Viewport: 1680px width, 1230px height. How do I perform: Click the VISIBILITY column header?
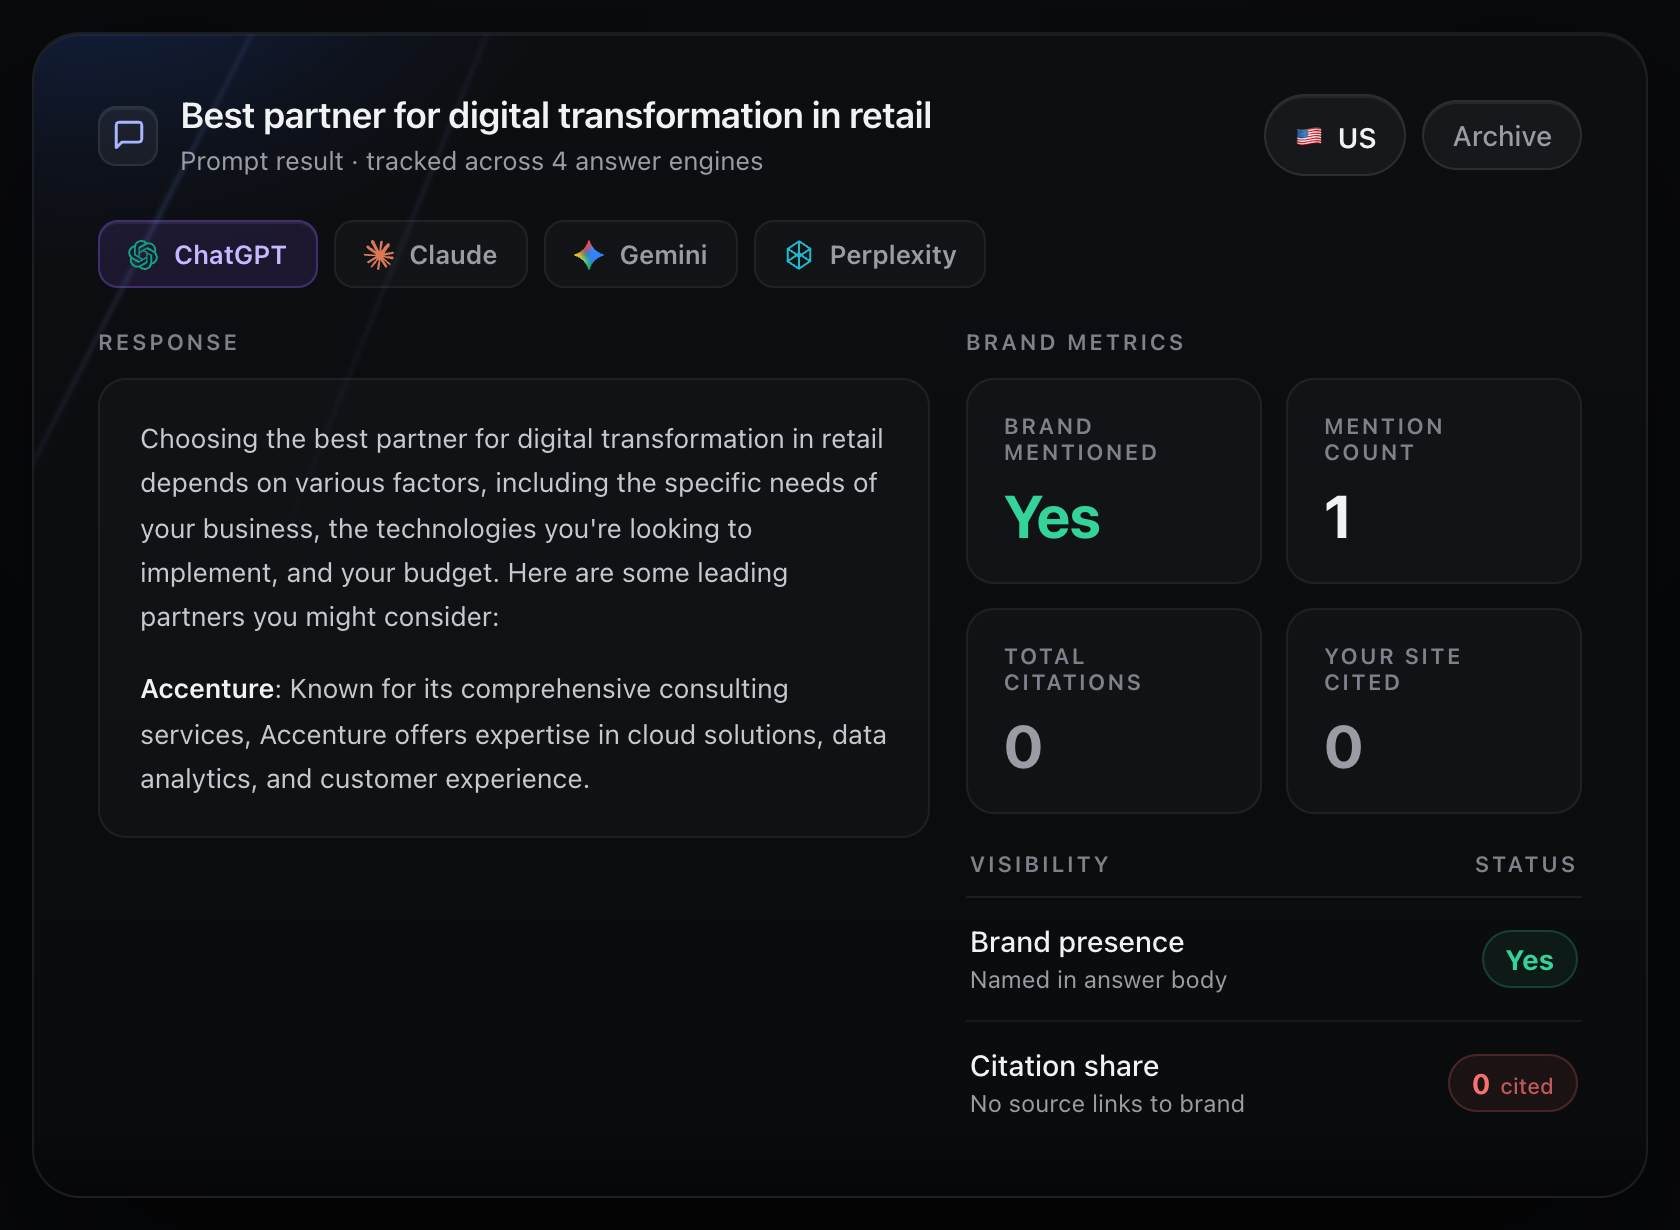click(x=1040, y=865)
